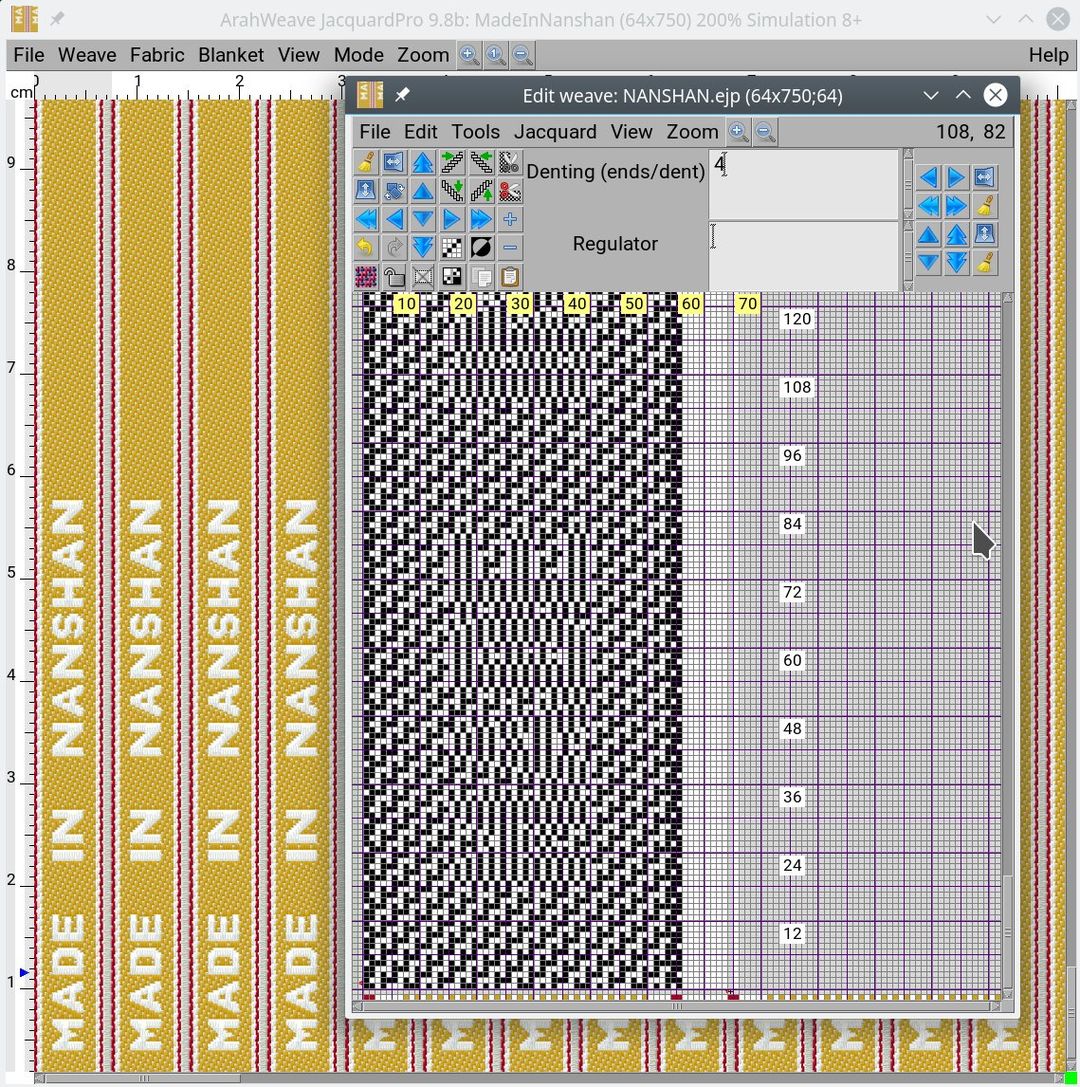The height and width of the screenshot is (1087, 1080).
Task: Click the grey redo arrow icon
Action: click(x=394, y=247)
